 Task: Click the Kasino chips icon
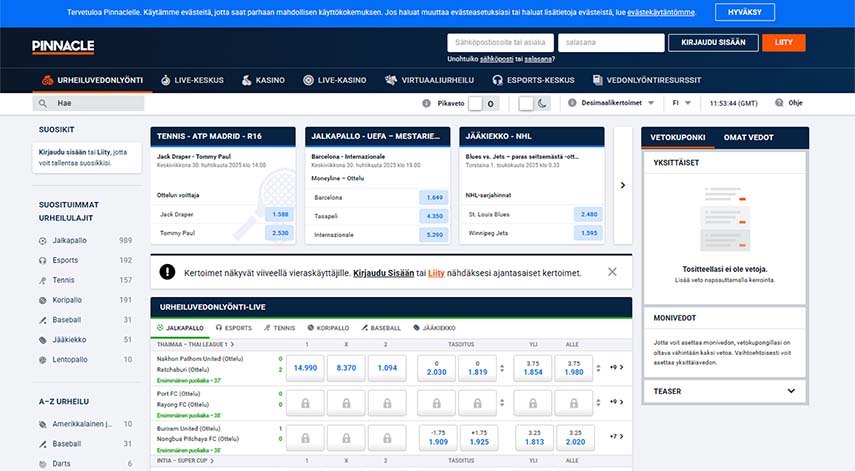246,80
